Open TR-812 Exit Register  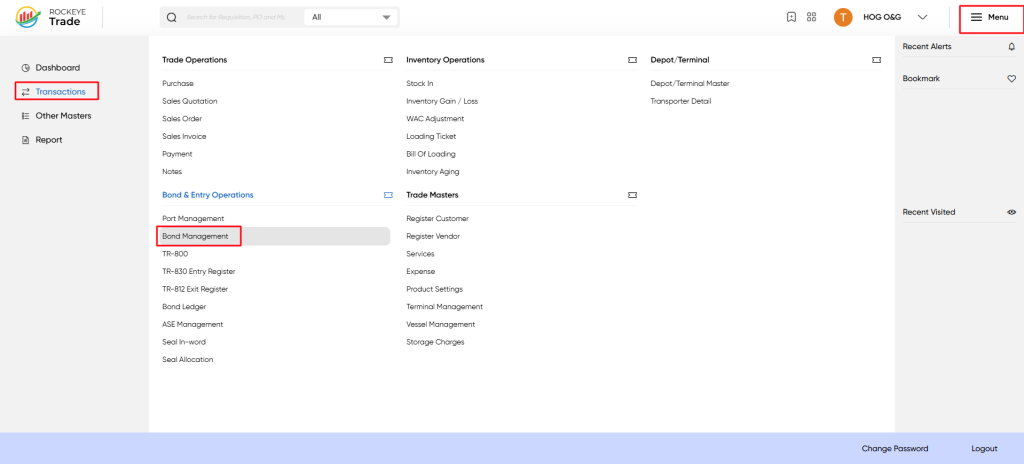coord(195,290)
